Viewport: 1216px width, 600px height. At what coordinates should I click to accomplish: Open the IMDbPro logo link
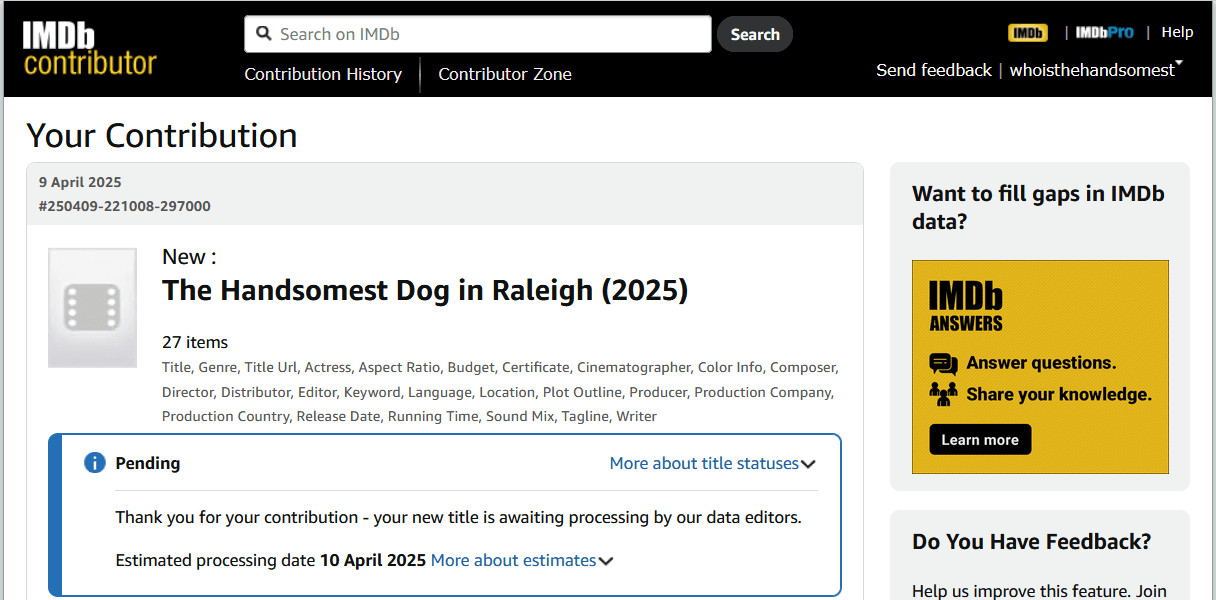1104,33
